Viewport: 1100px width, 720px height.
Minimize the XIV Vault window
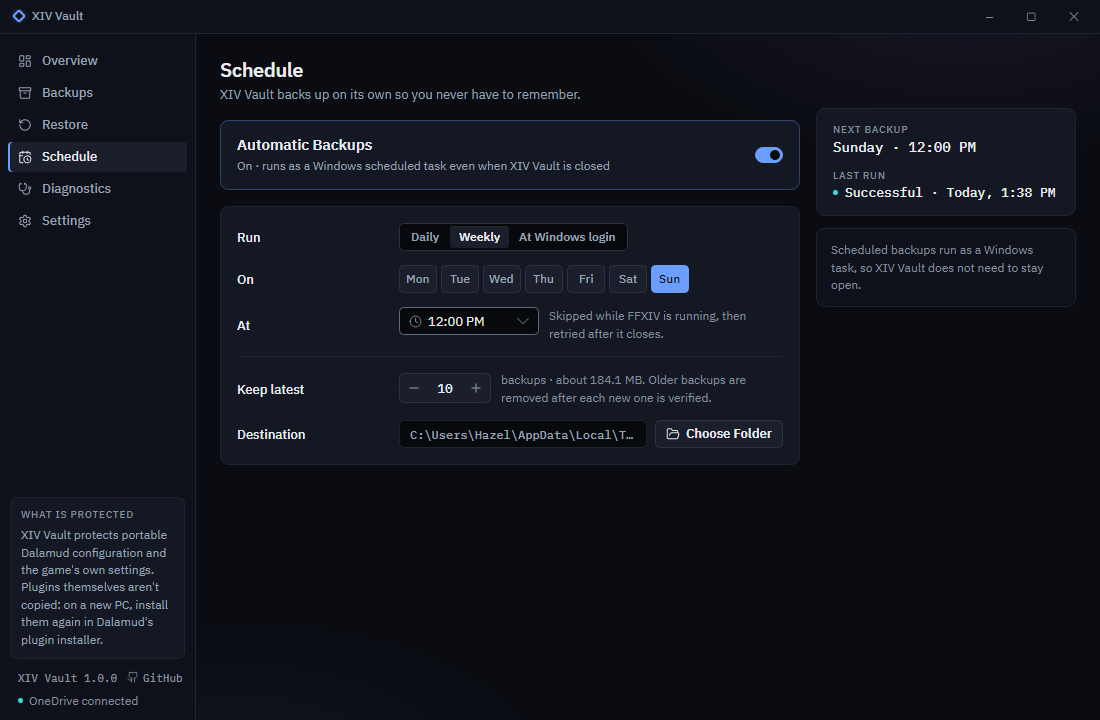click(x=989, y=16)
